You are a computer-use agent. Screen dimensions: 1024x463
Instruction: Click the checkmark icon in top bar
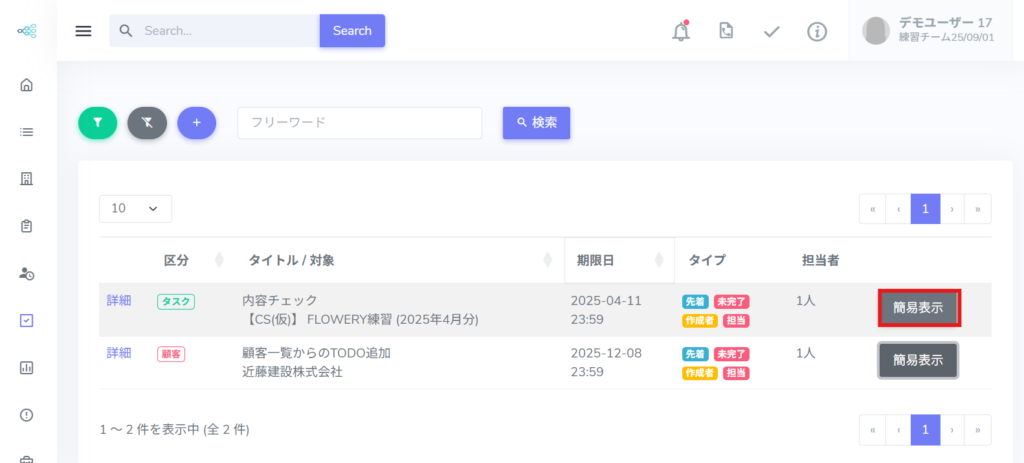click(771, 31)
